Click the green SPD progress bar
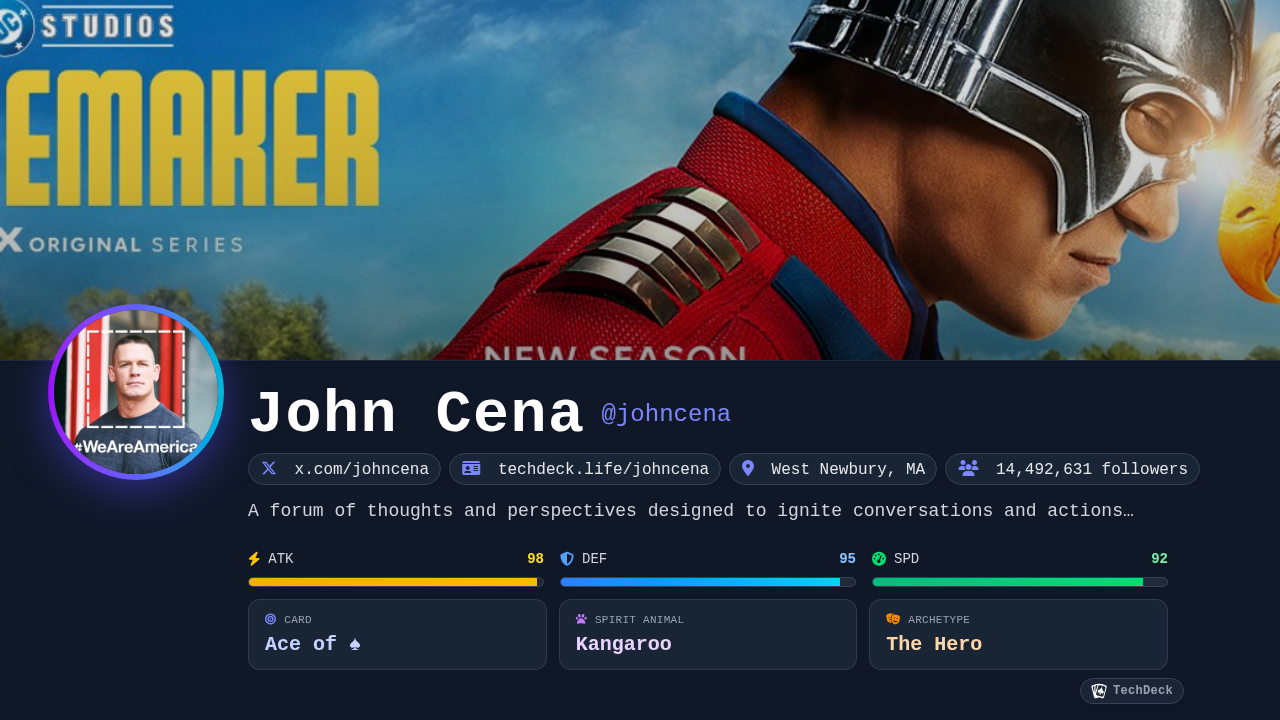1280x720 pixels. point(1020,582)
